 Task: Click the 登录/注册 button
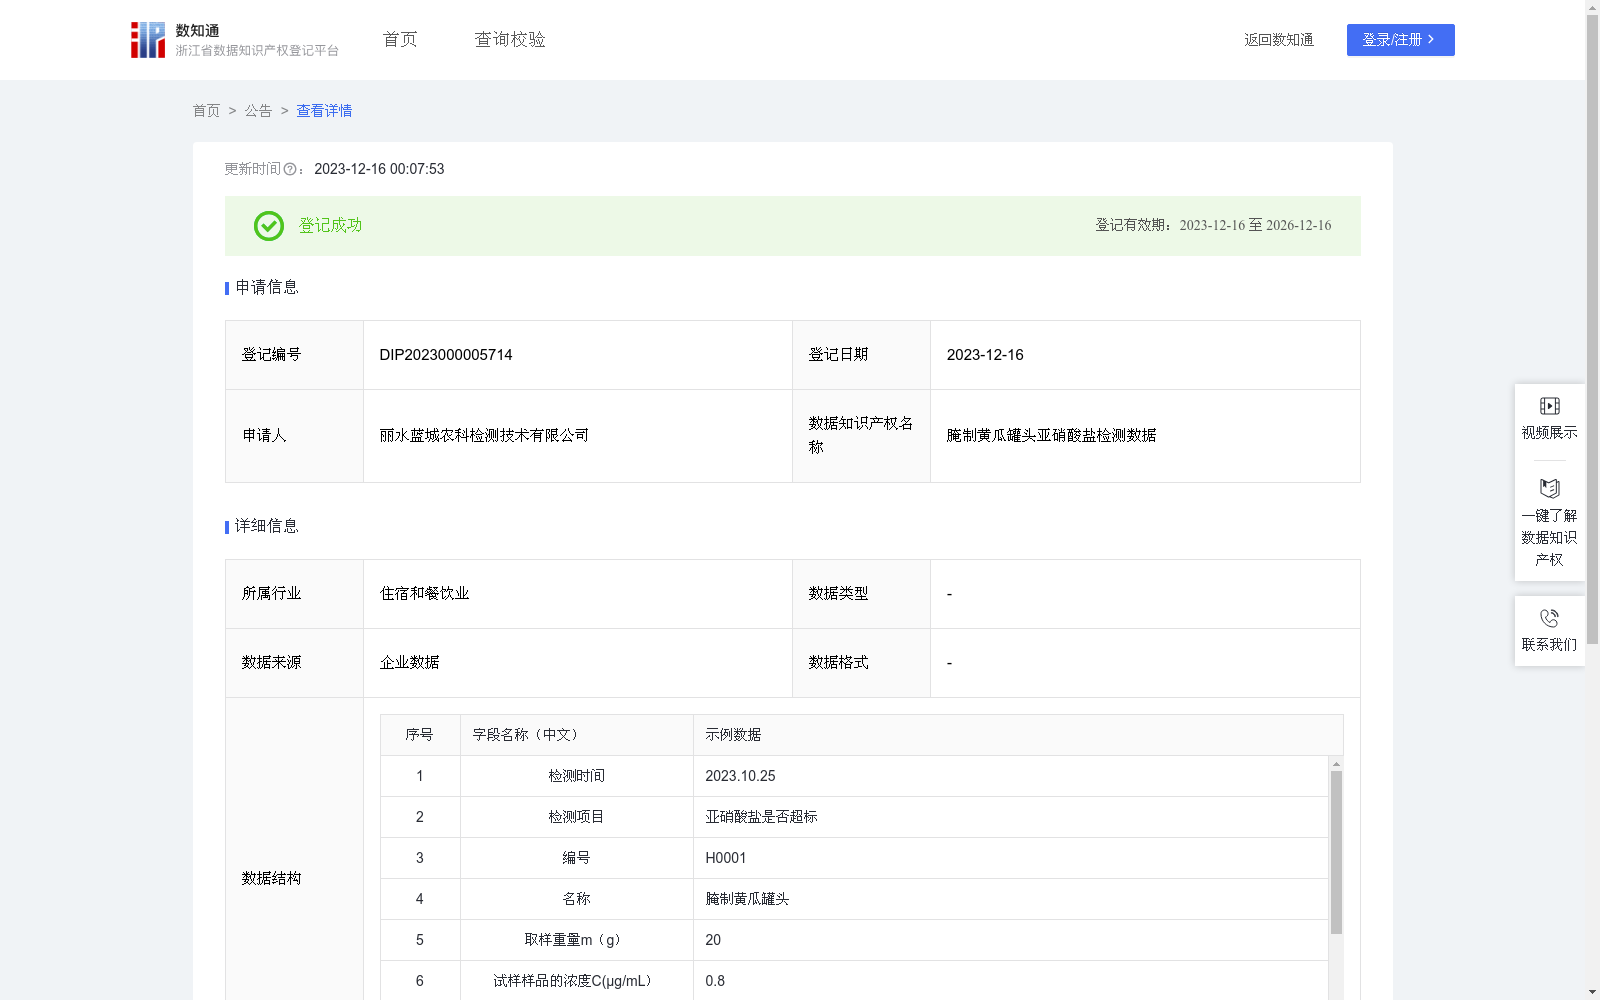coord(1400,40)
